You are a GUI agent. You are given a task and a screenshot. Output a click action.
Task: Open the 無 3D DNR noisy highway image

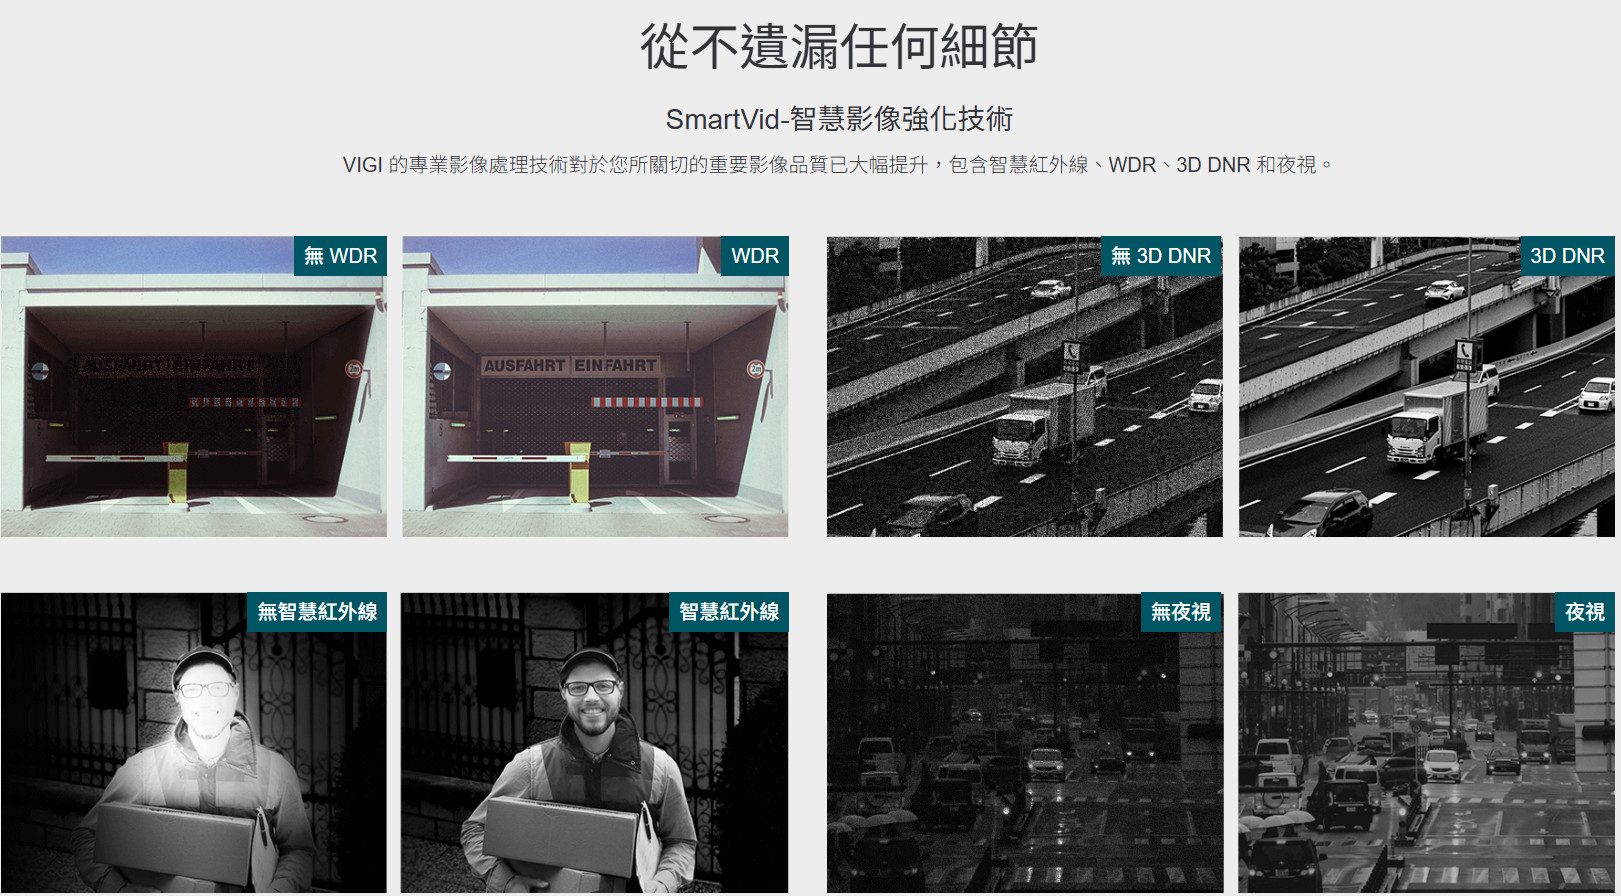pyautogui.click(x=1024, y=387)
